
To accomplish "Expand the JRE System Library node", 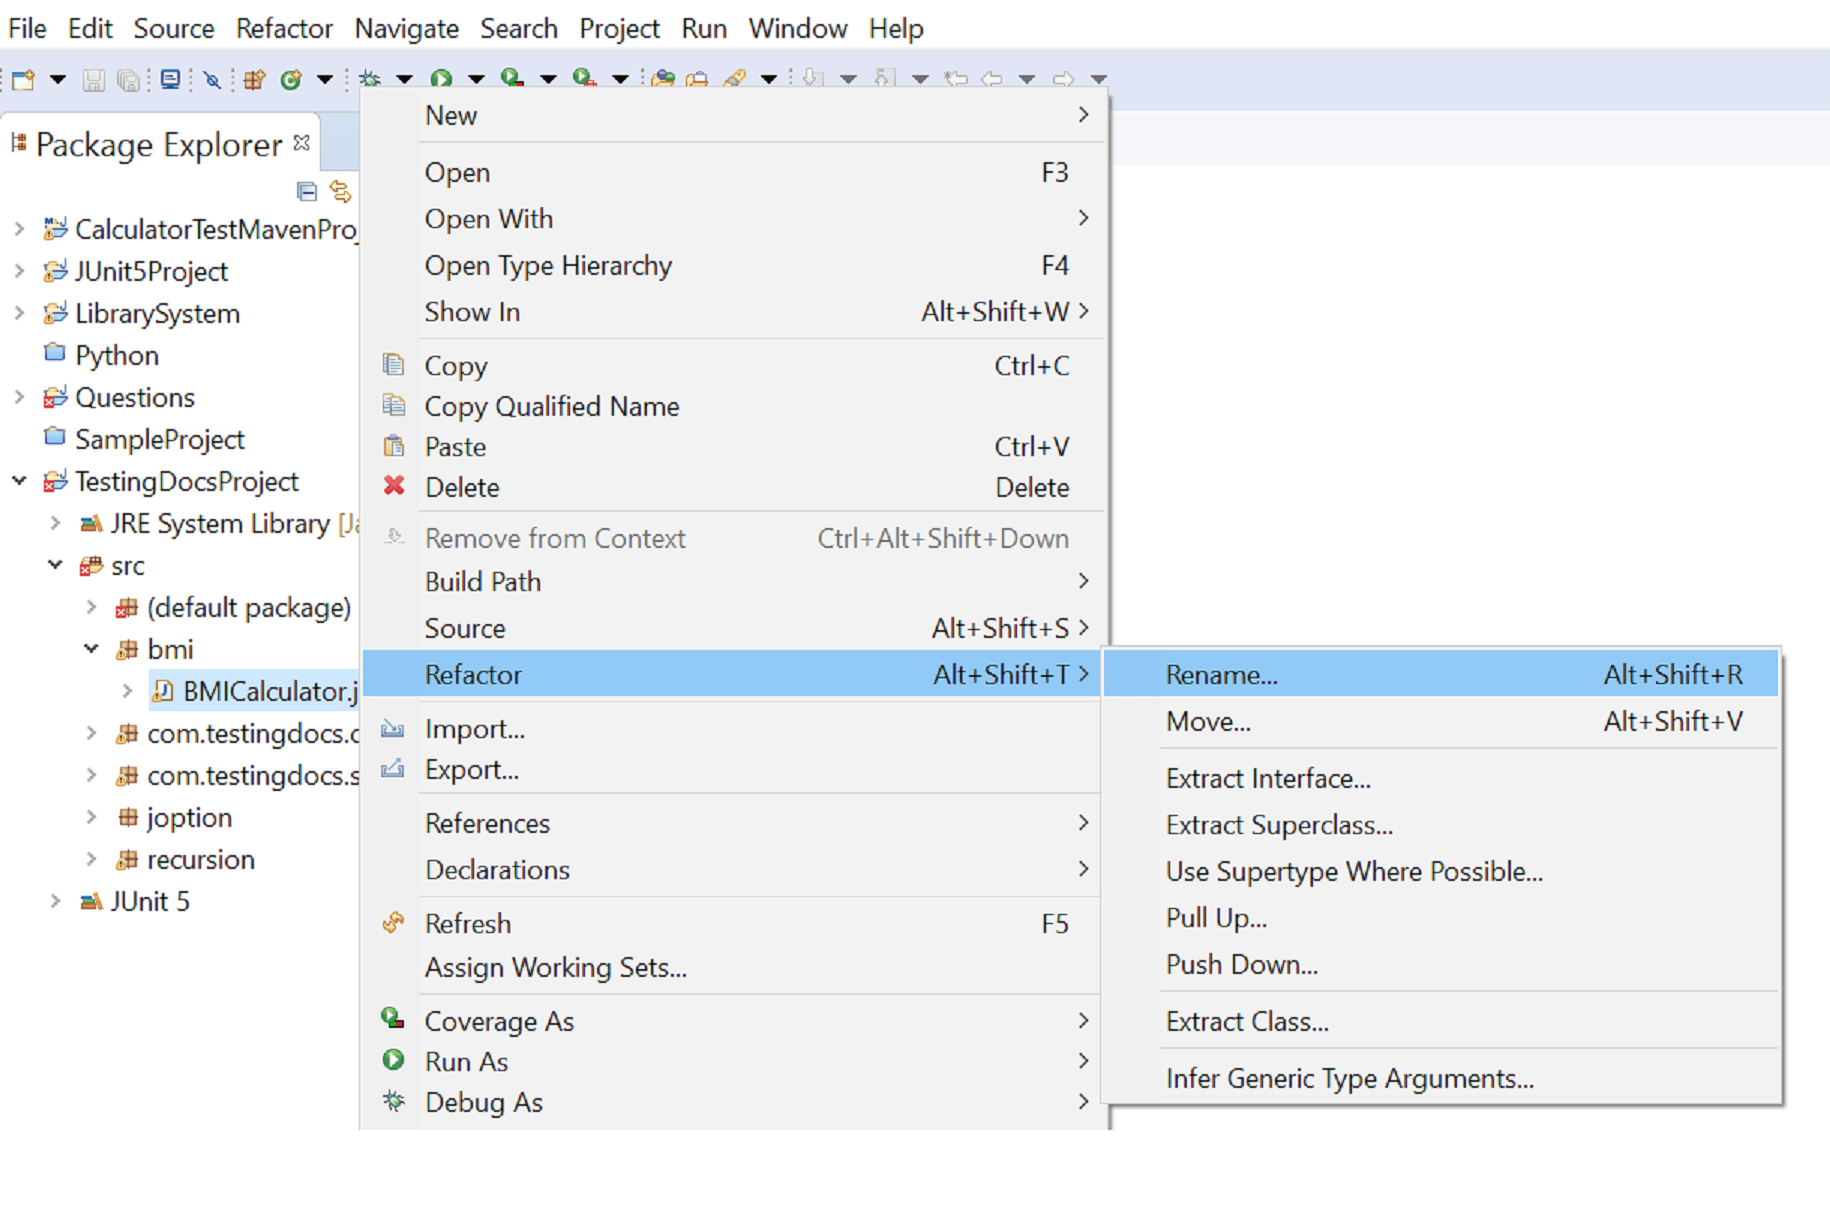I will 55,523.
